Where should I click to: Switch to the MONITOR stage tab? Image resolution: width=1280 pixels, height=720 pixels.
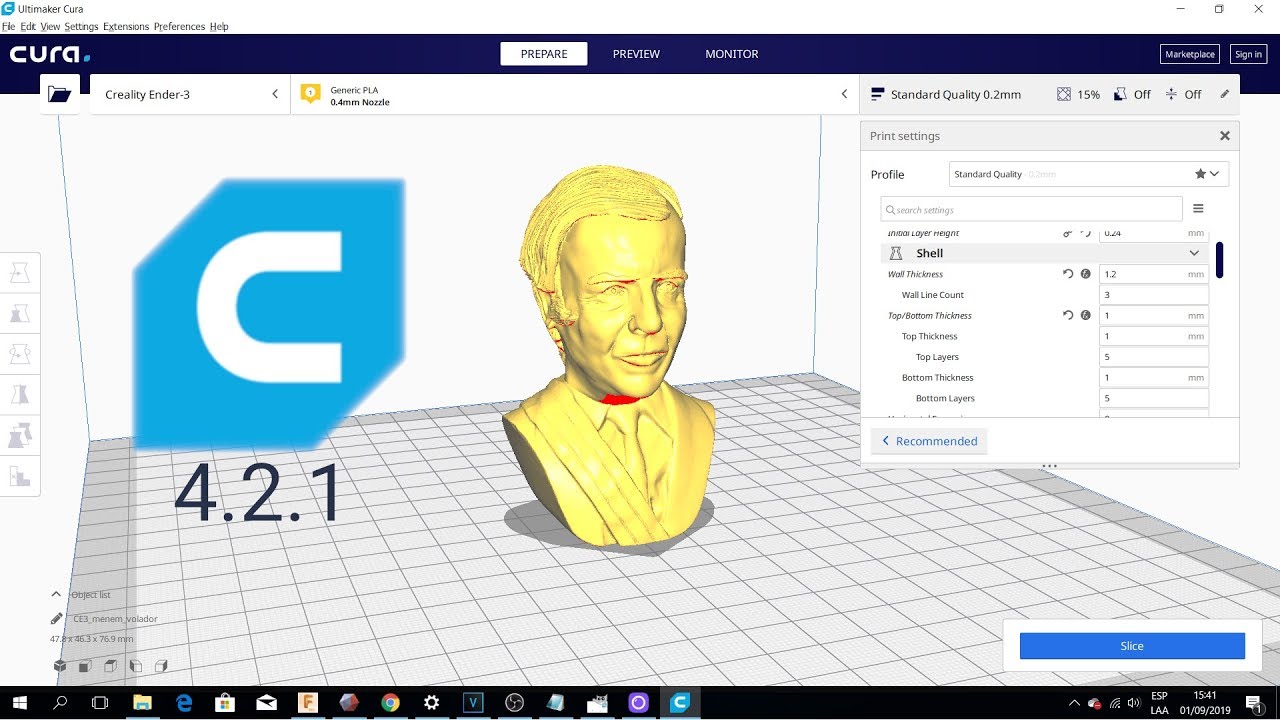(x=732, y=54)
